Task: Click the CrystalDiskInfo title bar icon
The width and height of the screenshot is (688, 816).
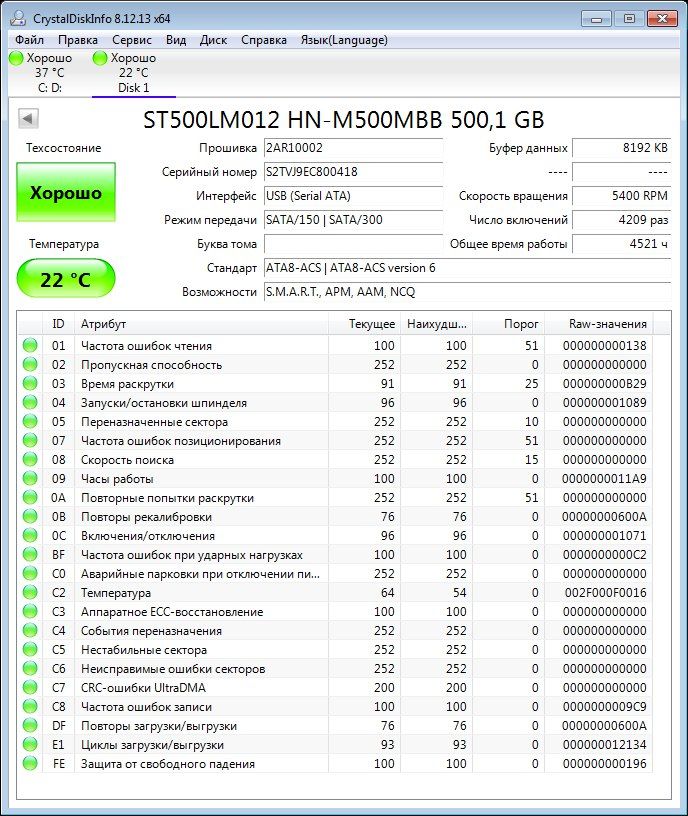Action: (18, 18)
